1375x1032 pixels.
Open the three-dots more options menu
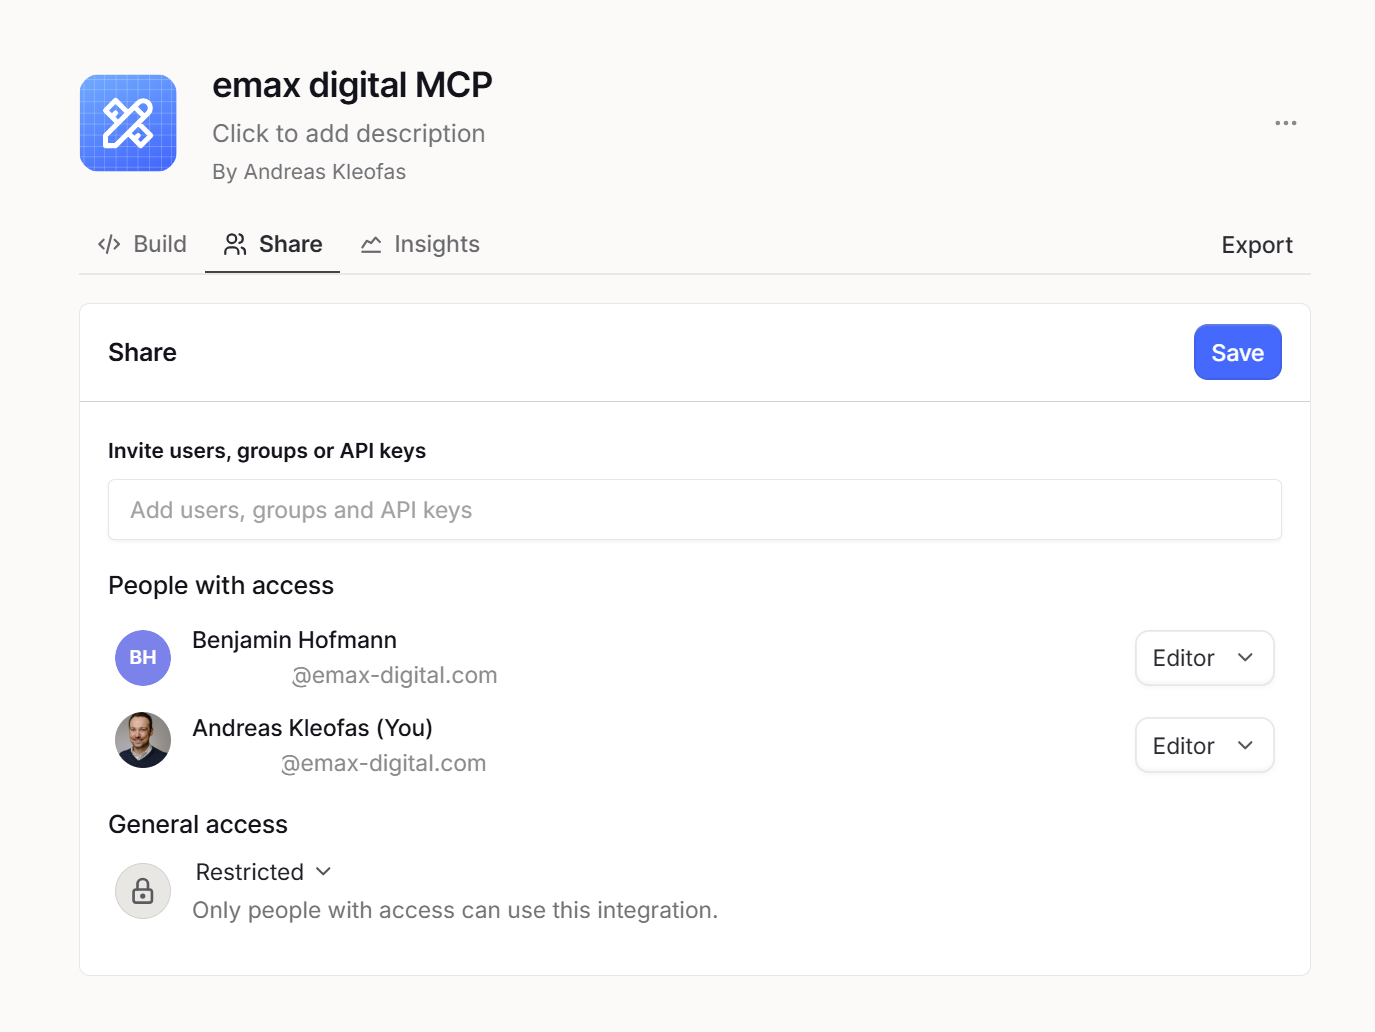click(1286, 123)
